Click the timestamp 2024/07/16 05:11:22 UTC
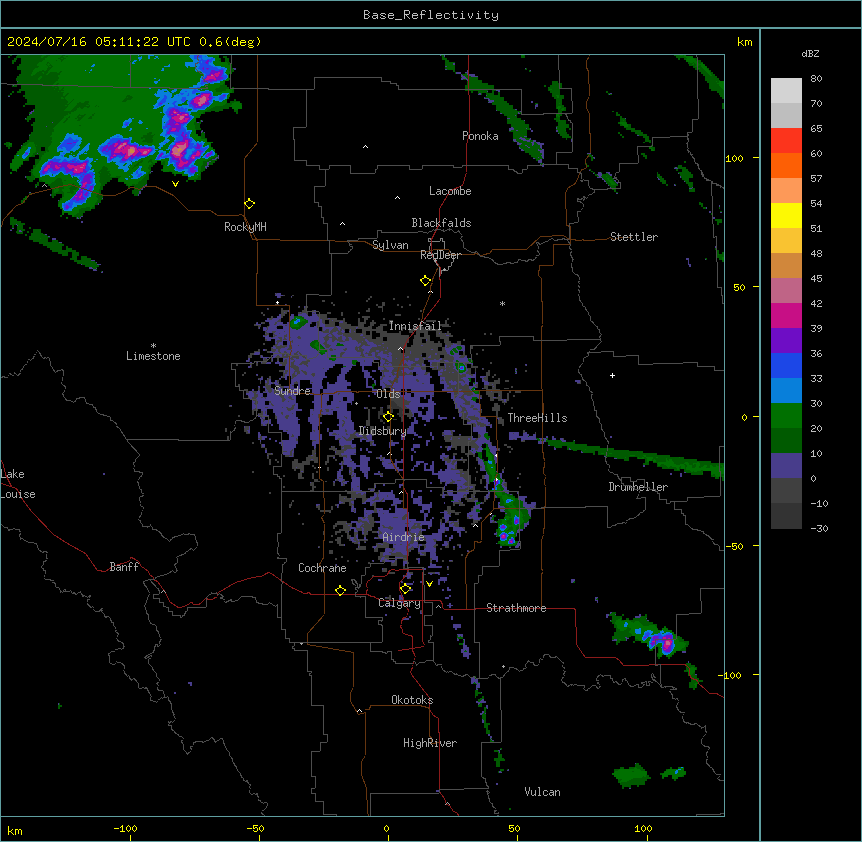 coord(98,42)
